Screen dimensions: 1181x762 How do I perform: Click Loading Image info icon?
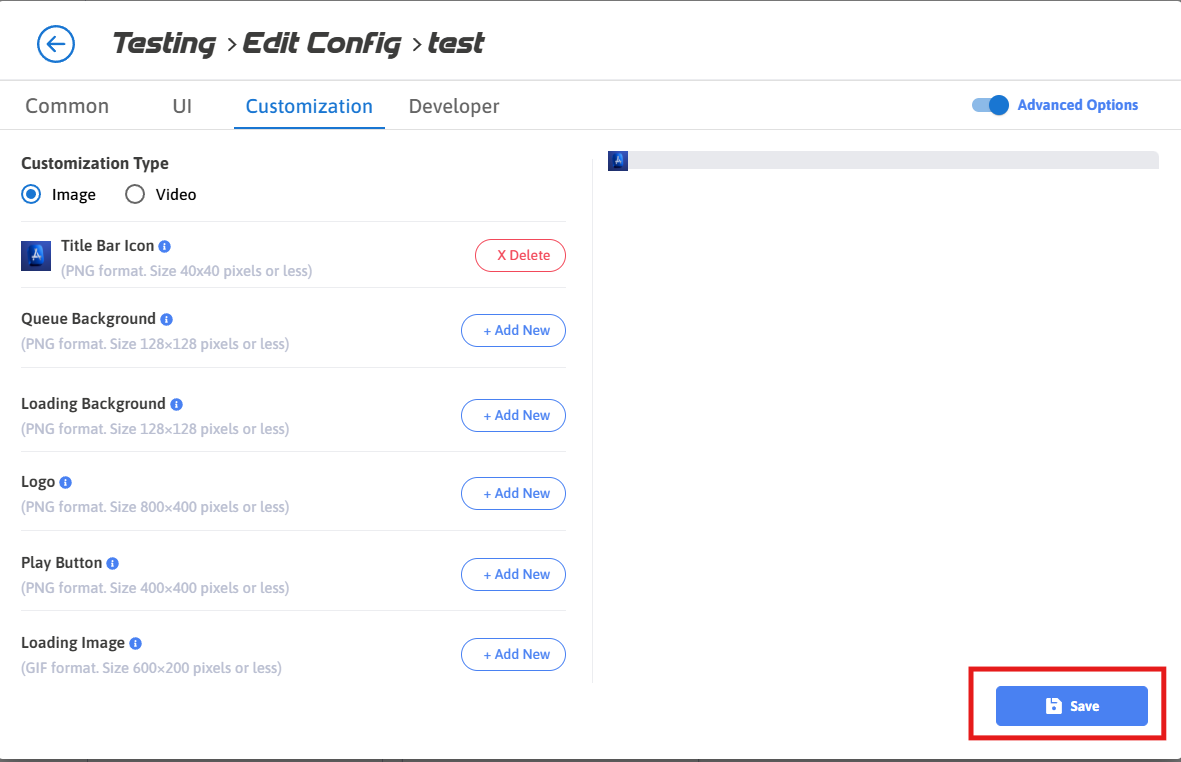(x=136, y=643)
